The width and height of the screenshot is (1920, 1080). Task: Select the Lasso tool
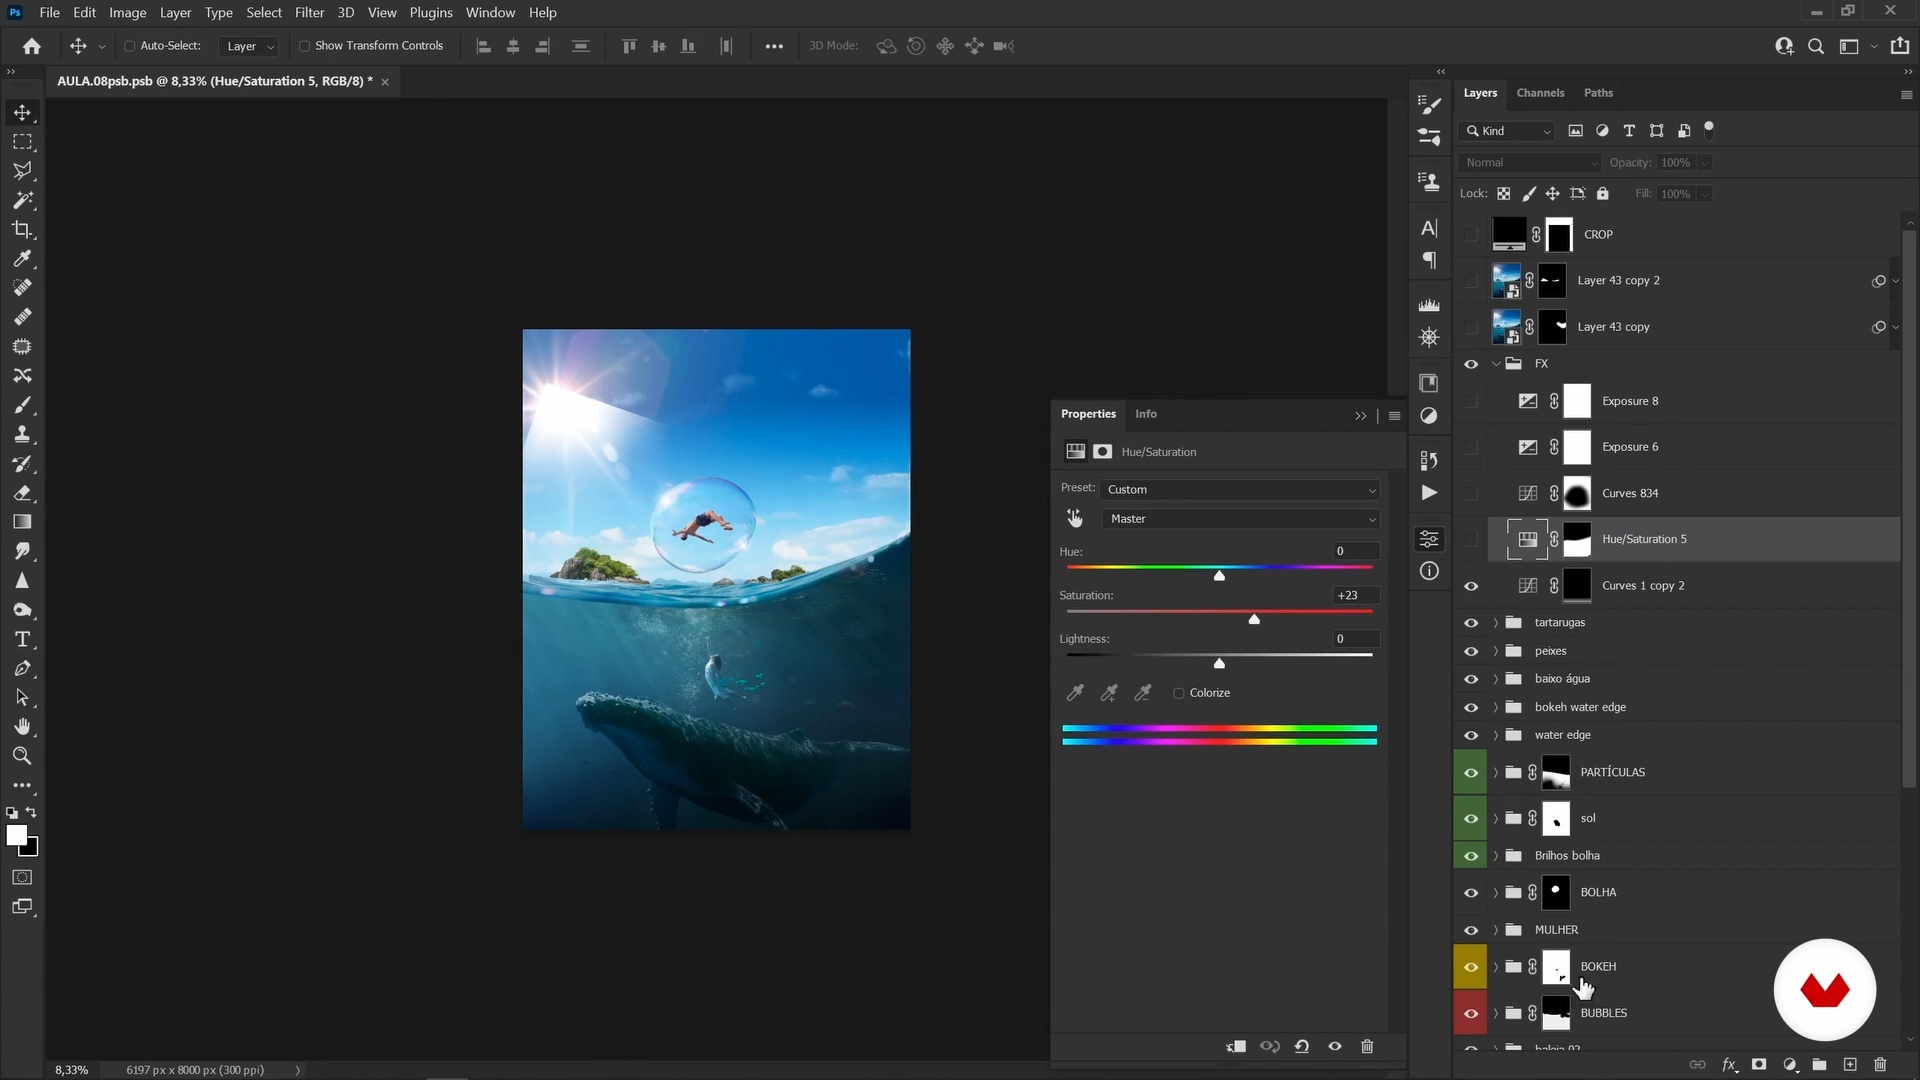tap(22, 171)
